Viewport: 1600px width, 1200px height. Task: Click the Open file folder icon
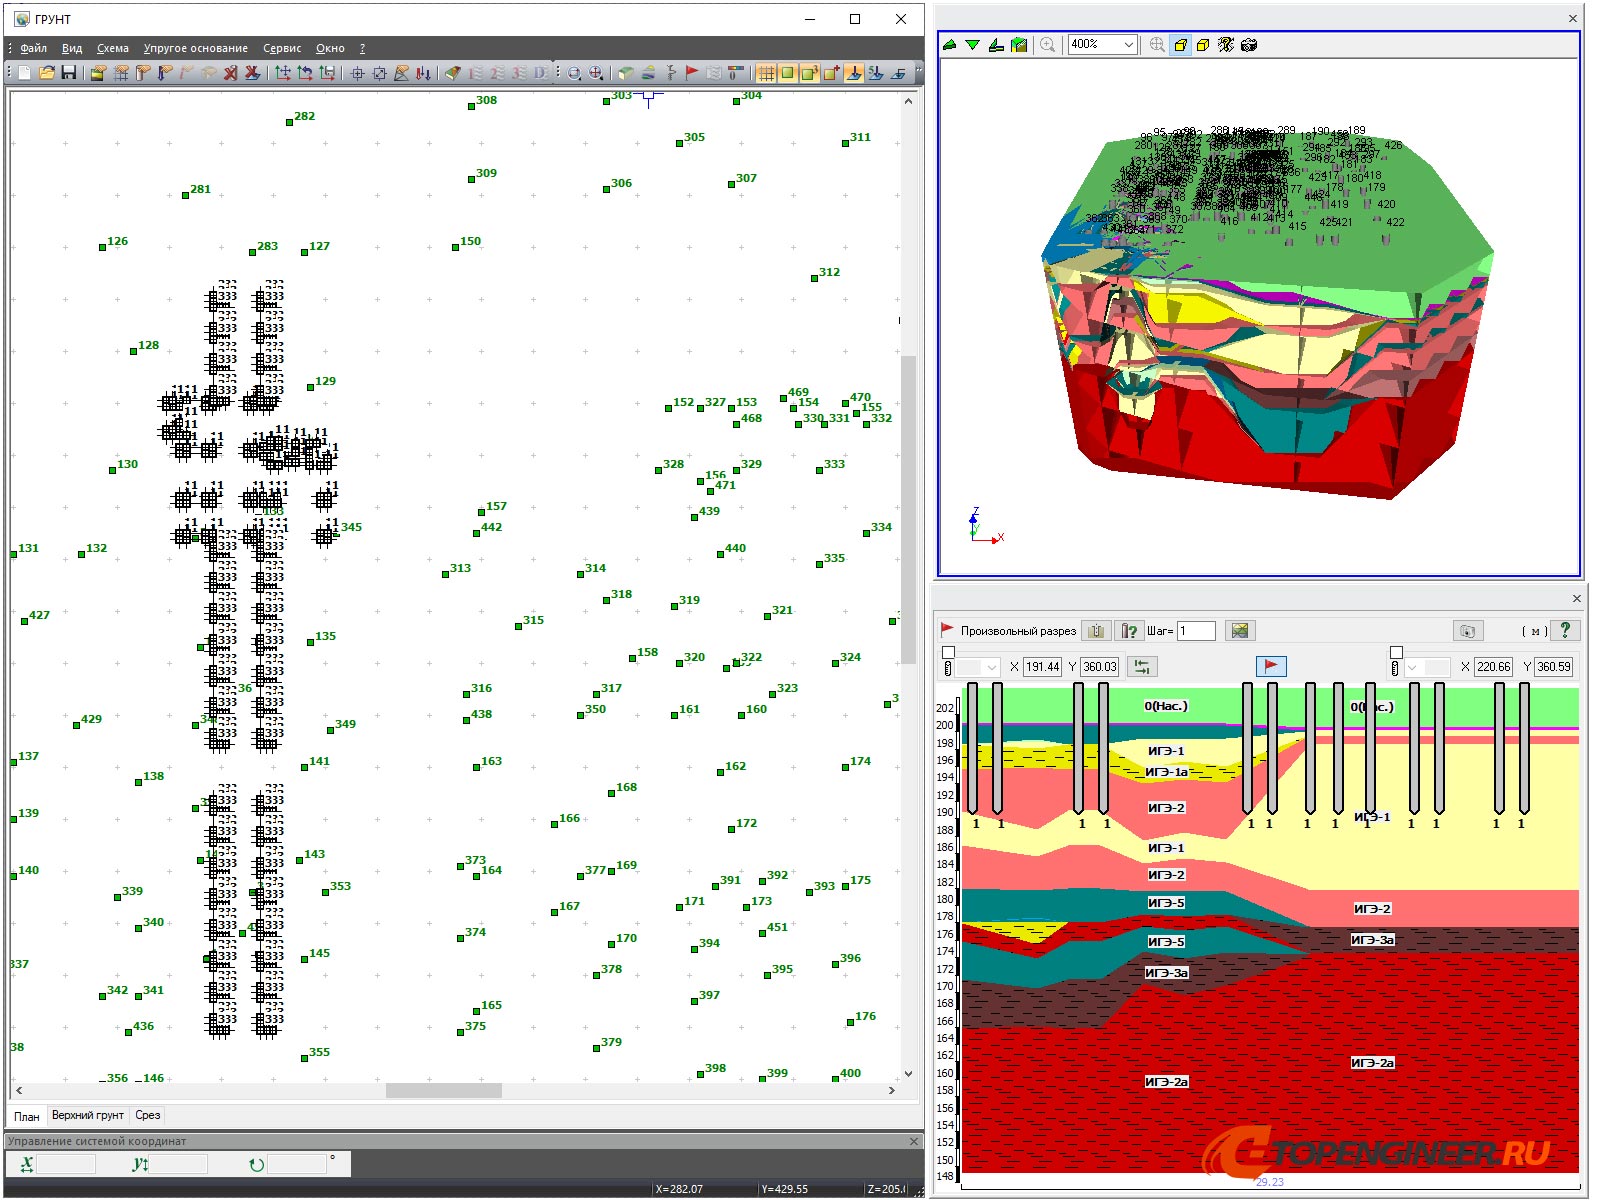click(x=46, y=73)
